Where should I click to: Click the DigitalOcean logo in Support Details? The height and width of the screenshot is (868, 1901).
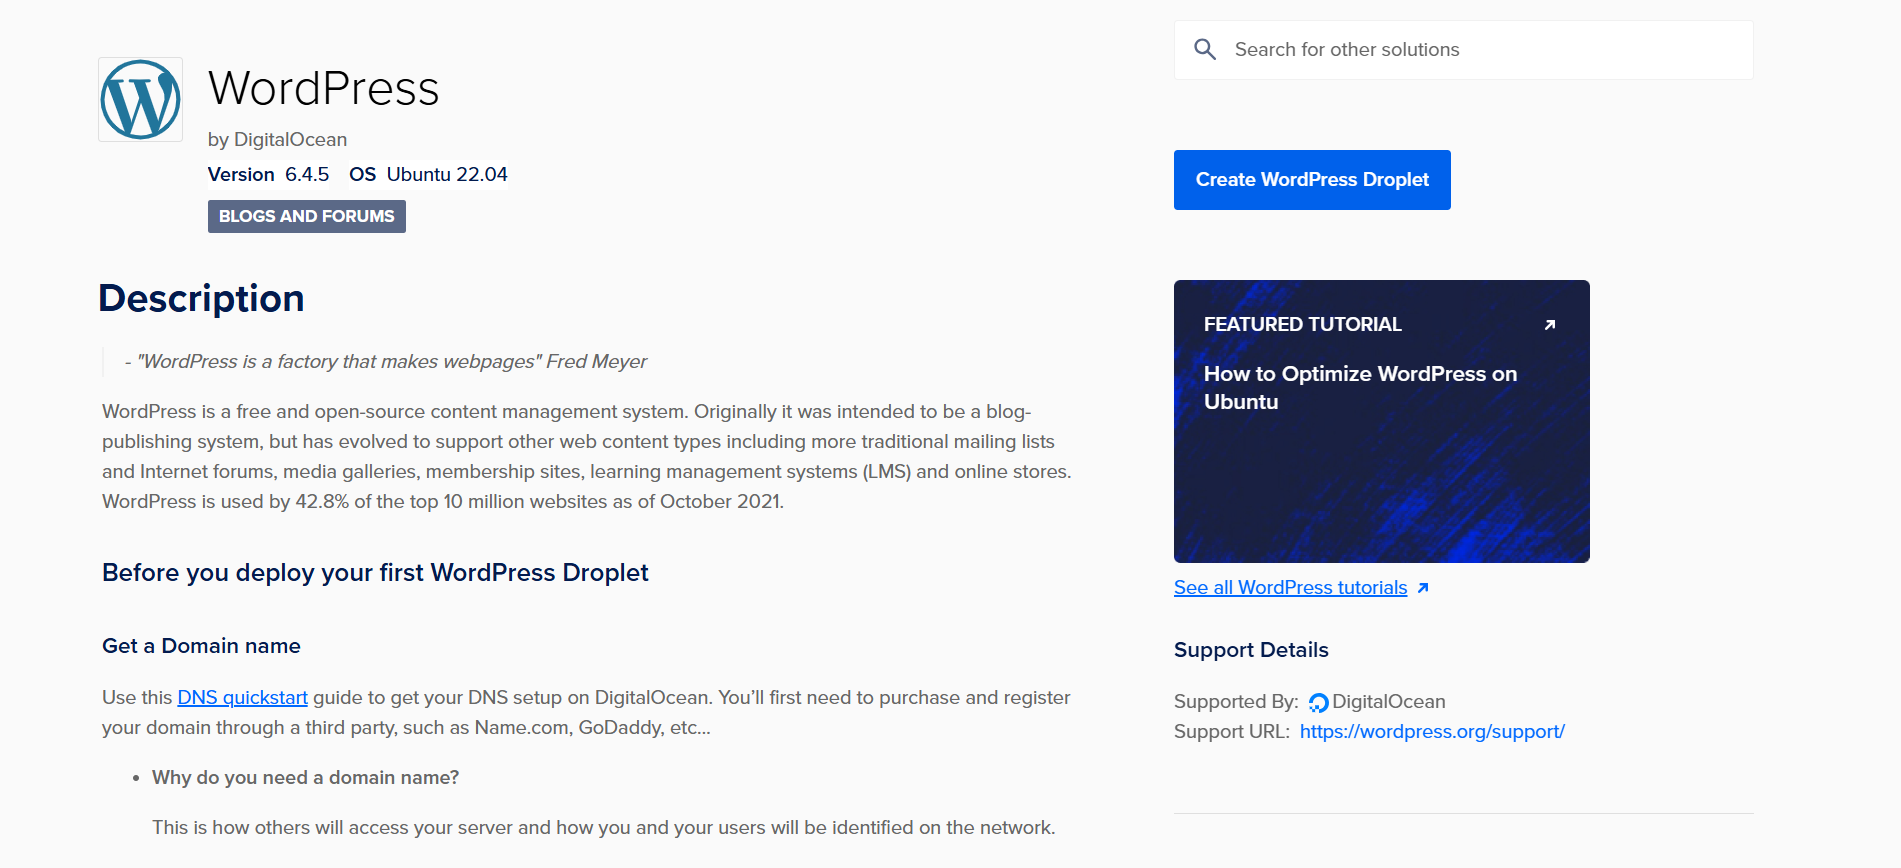coord(1319,703)
